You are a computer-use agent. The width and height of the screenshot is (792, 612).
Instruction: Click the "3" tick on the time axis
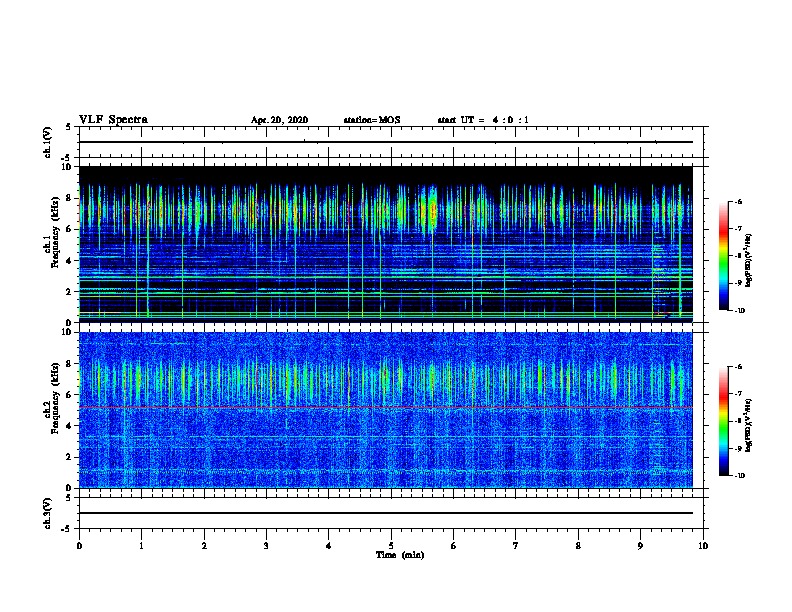[266, 546]
